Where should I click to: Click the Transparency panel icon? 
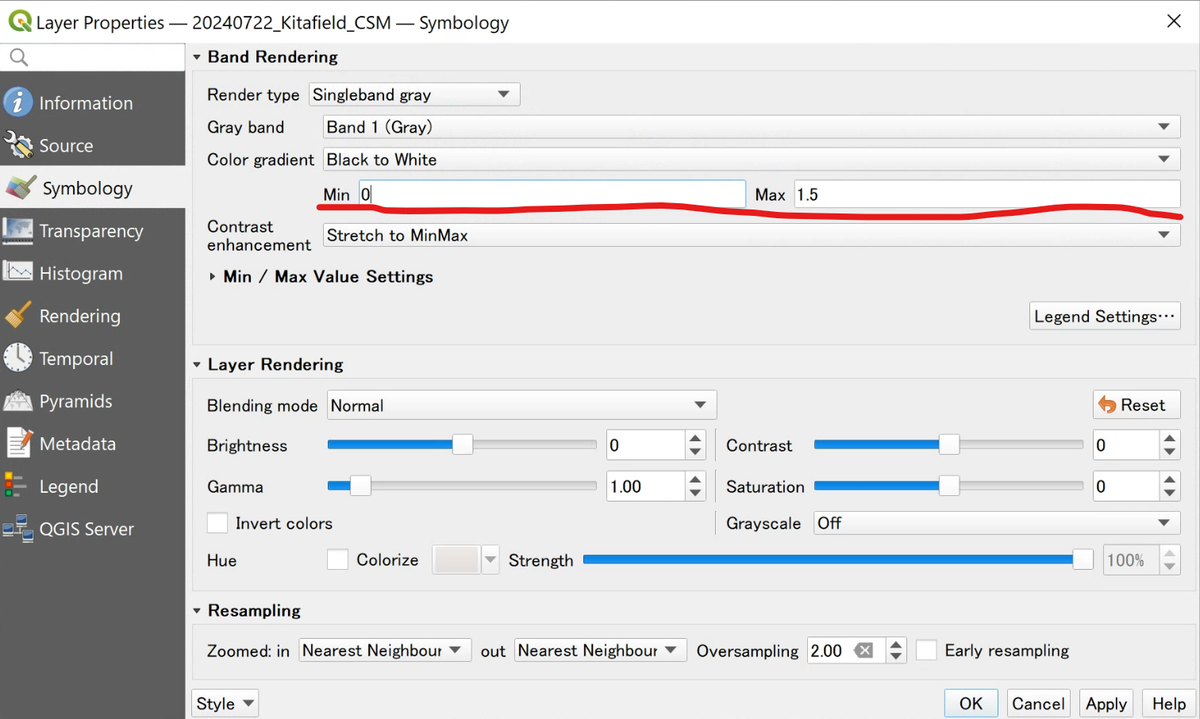click(18, 231)
